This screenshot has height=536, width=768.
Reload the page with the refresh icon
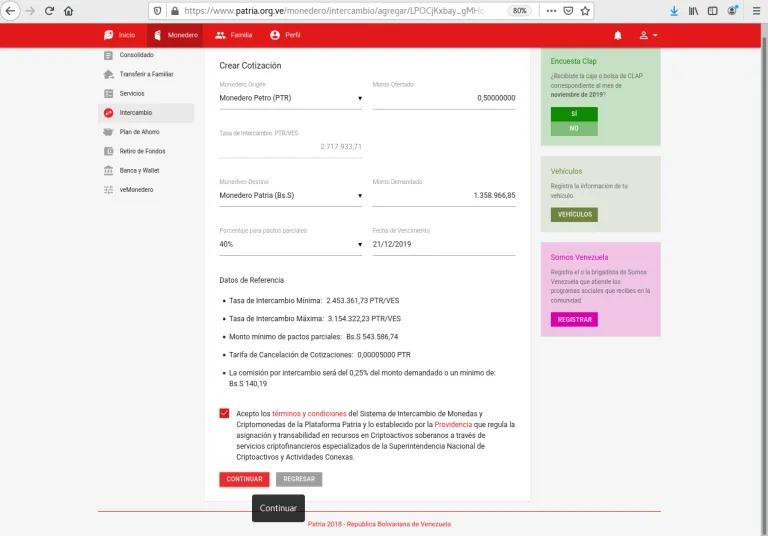tap(49, 11)
